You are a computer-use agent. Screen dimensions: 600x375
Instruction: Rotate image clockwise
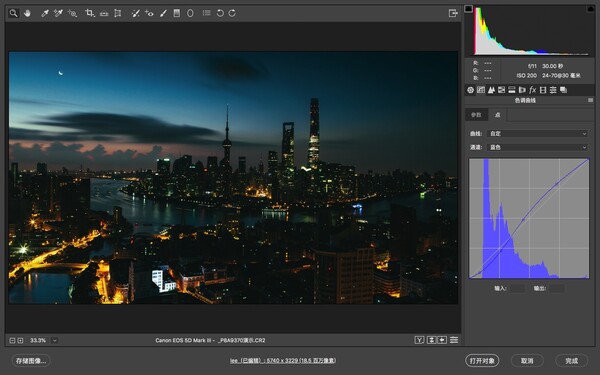click(232, 13)
